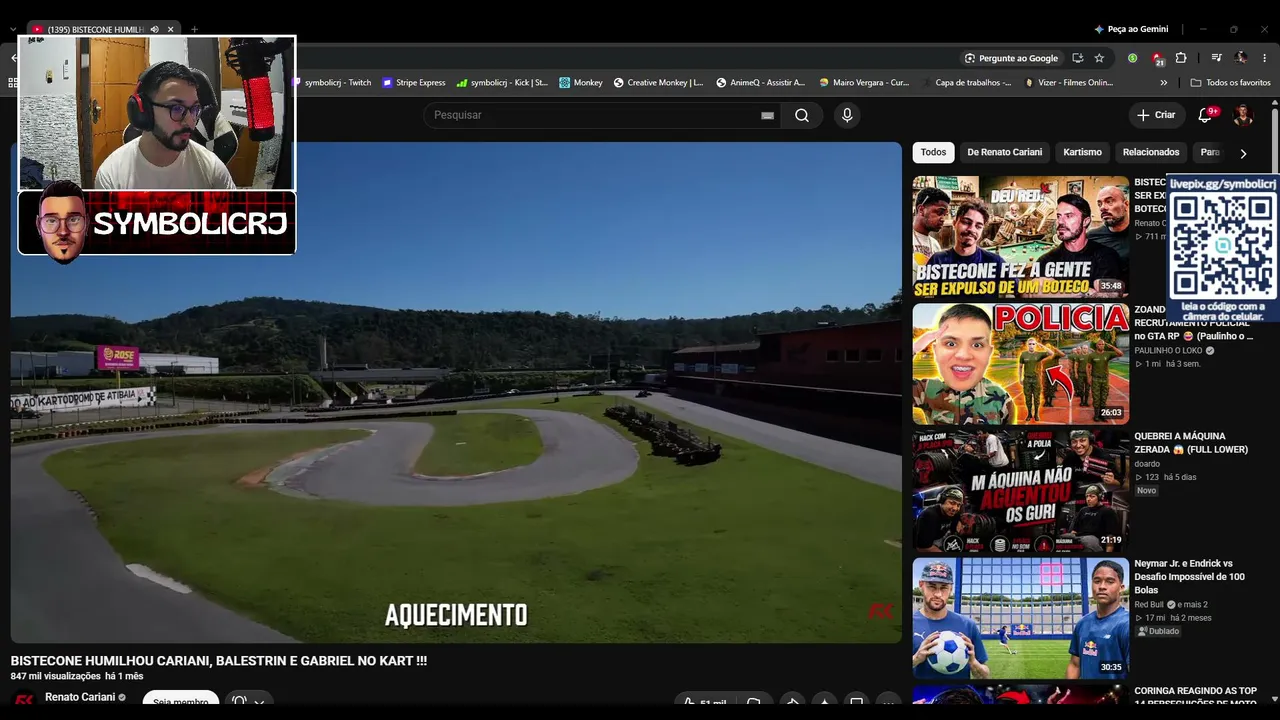Screen dimensions: 1280x720
Task: Click the kart track video player
Action: [456, 392]
